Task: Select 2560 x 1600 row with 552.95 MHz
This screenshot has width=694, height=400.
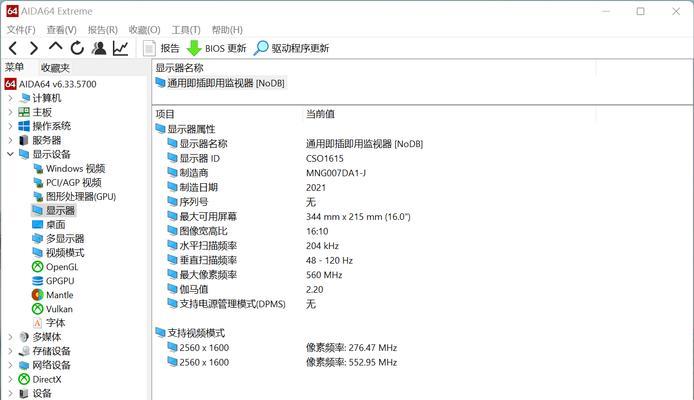Action: click(x=282, y=362)
